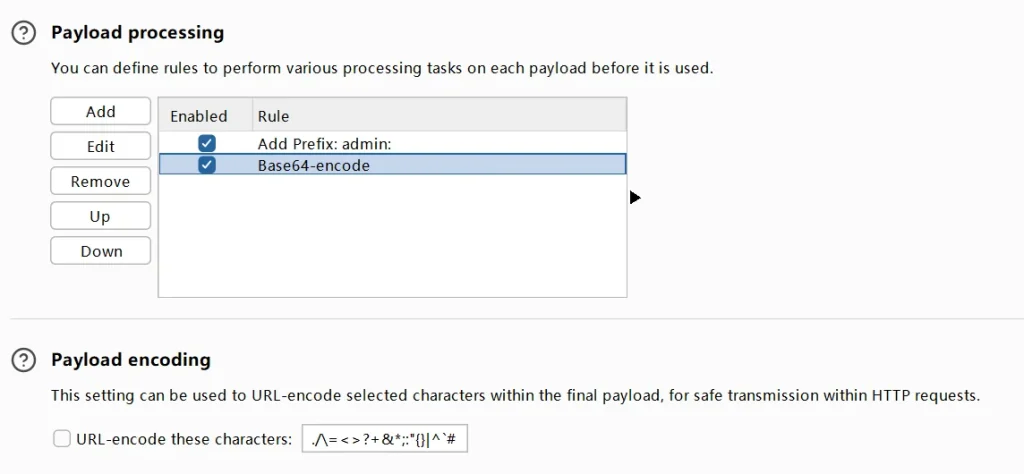Move the selected rule Up

pos(100,217)
